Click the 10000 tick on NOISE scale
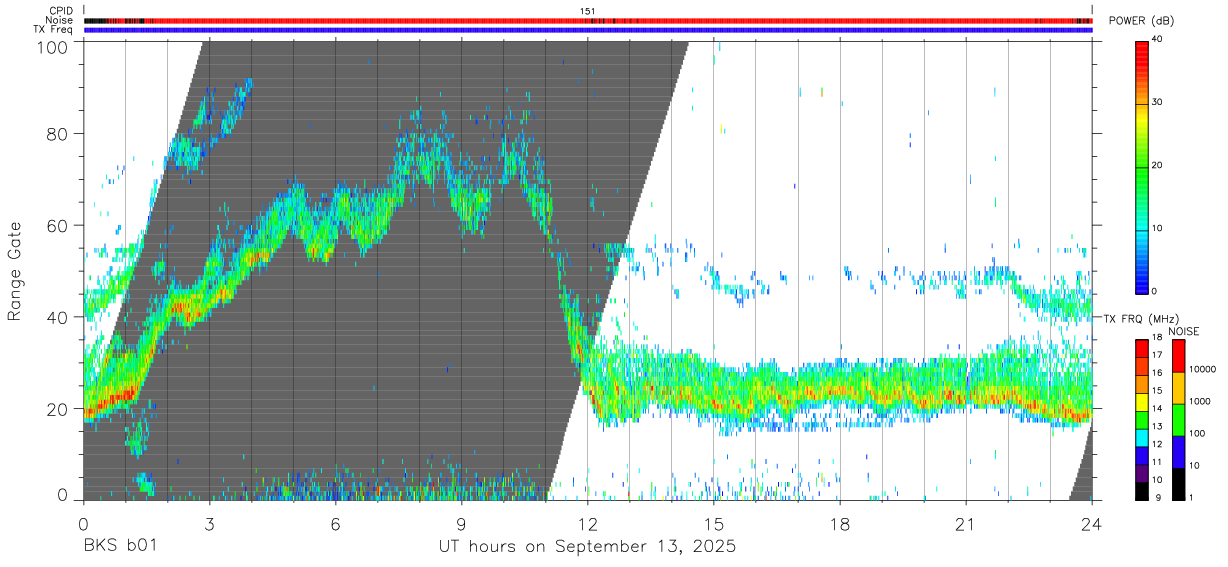 point(1202,369)
